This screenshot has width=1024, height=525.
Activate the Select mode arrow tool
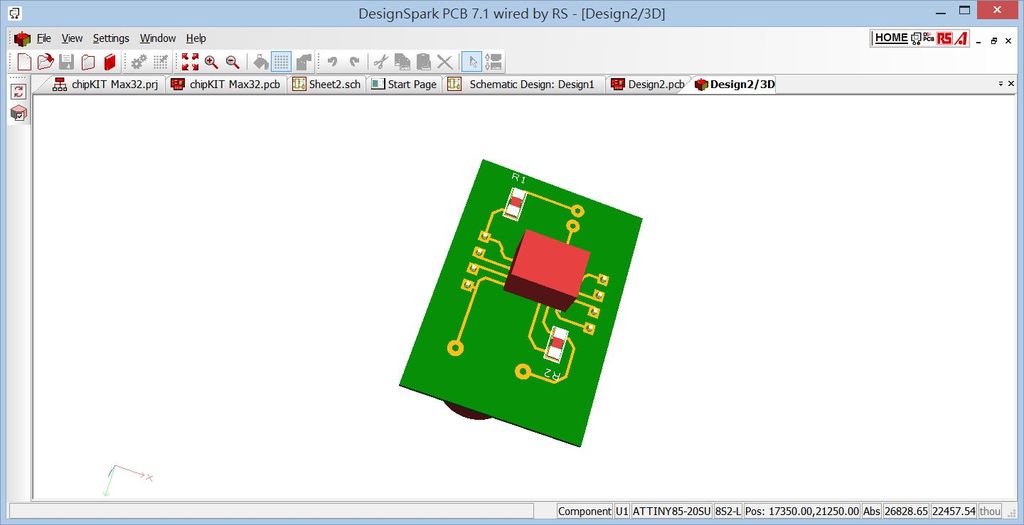tap(472, 62)
